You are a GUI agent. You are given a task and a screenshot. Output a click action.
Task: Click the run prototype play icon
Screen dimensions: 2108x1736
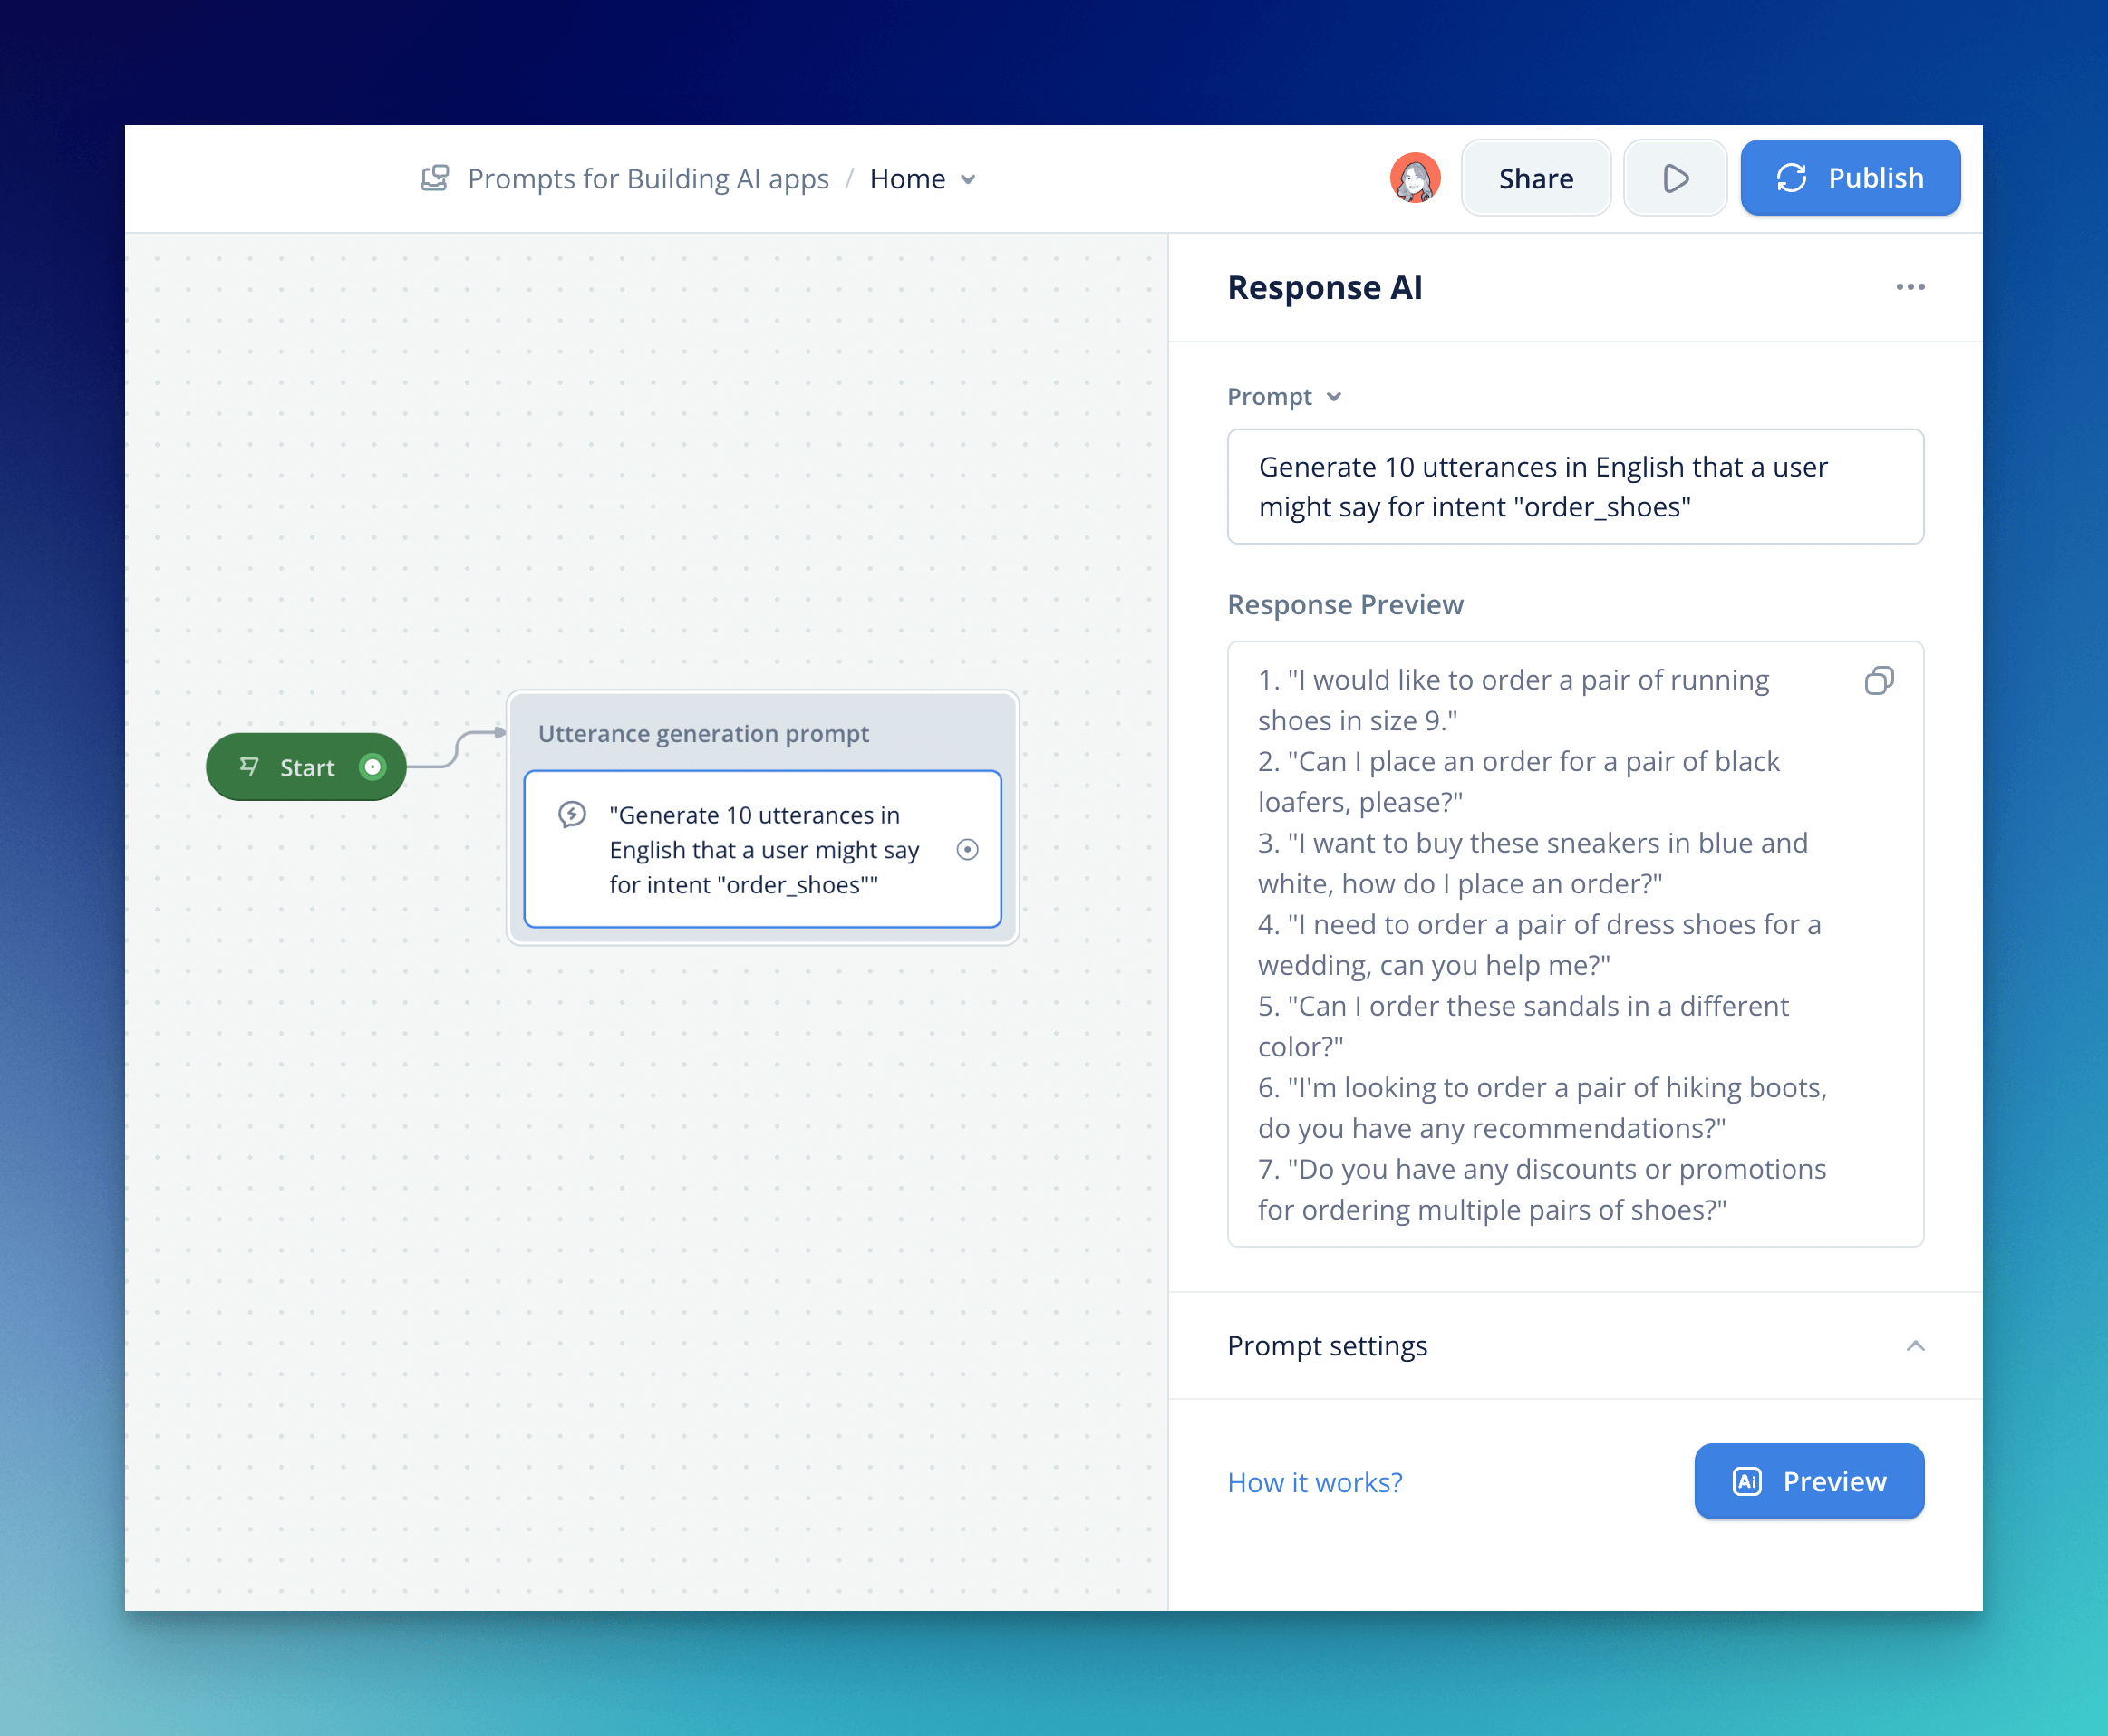tap(1675, 179)
